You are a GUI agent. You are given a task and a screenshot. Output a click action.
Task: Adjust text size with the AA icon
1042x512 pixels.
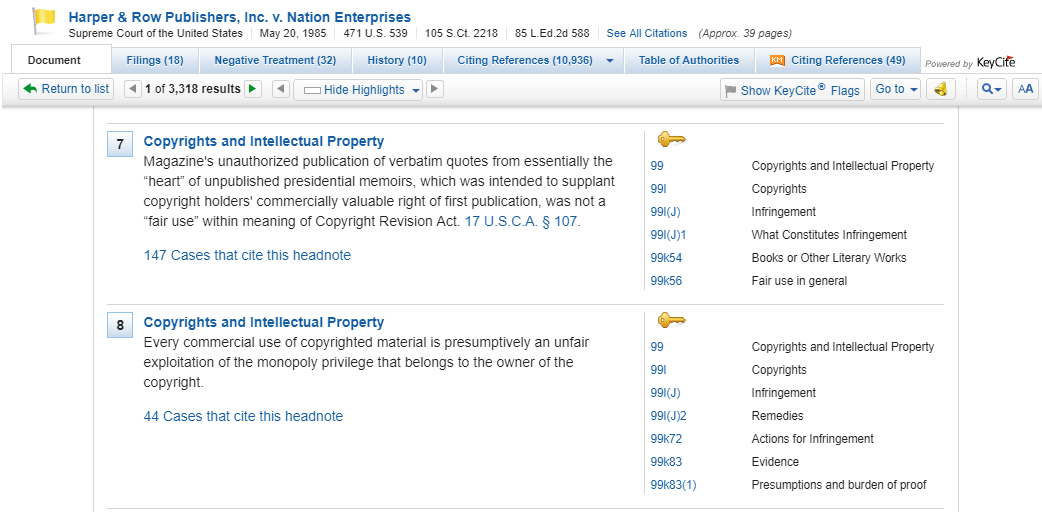click(x=1025, y=89)
